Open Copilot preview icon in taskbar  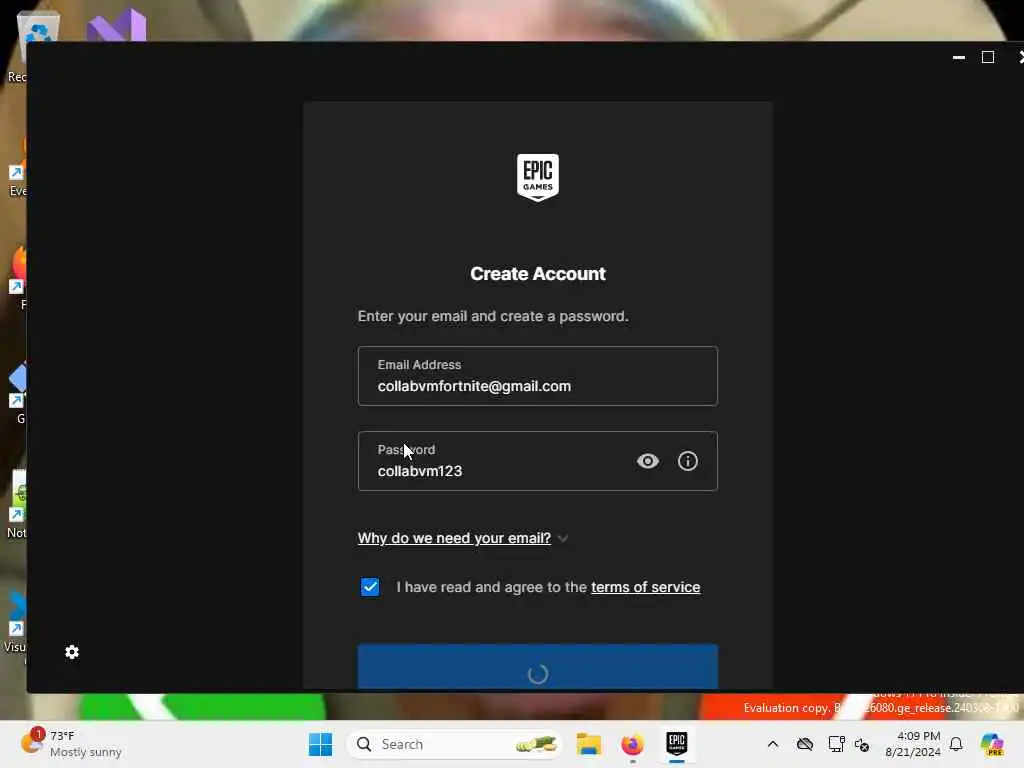993,744
